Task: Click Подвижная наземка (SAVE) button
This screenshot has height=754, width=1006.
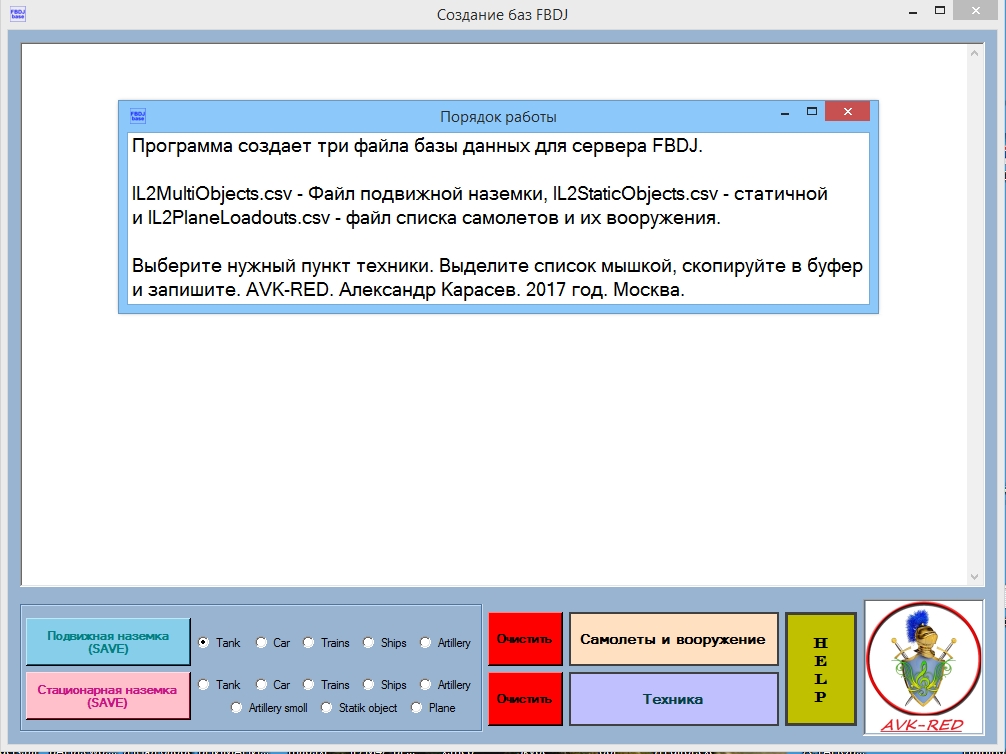Action: tap(108, 642)
